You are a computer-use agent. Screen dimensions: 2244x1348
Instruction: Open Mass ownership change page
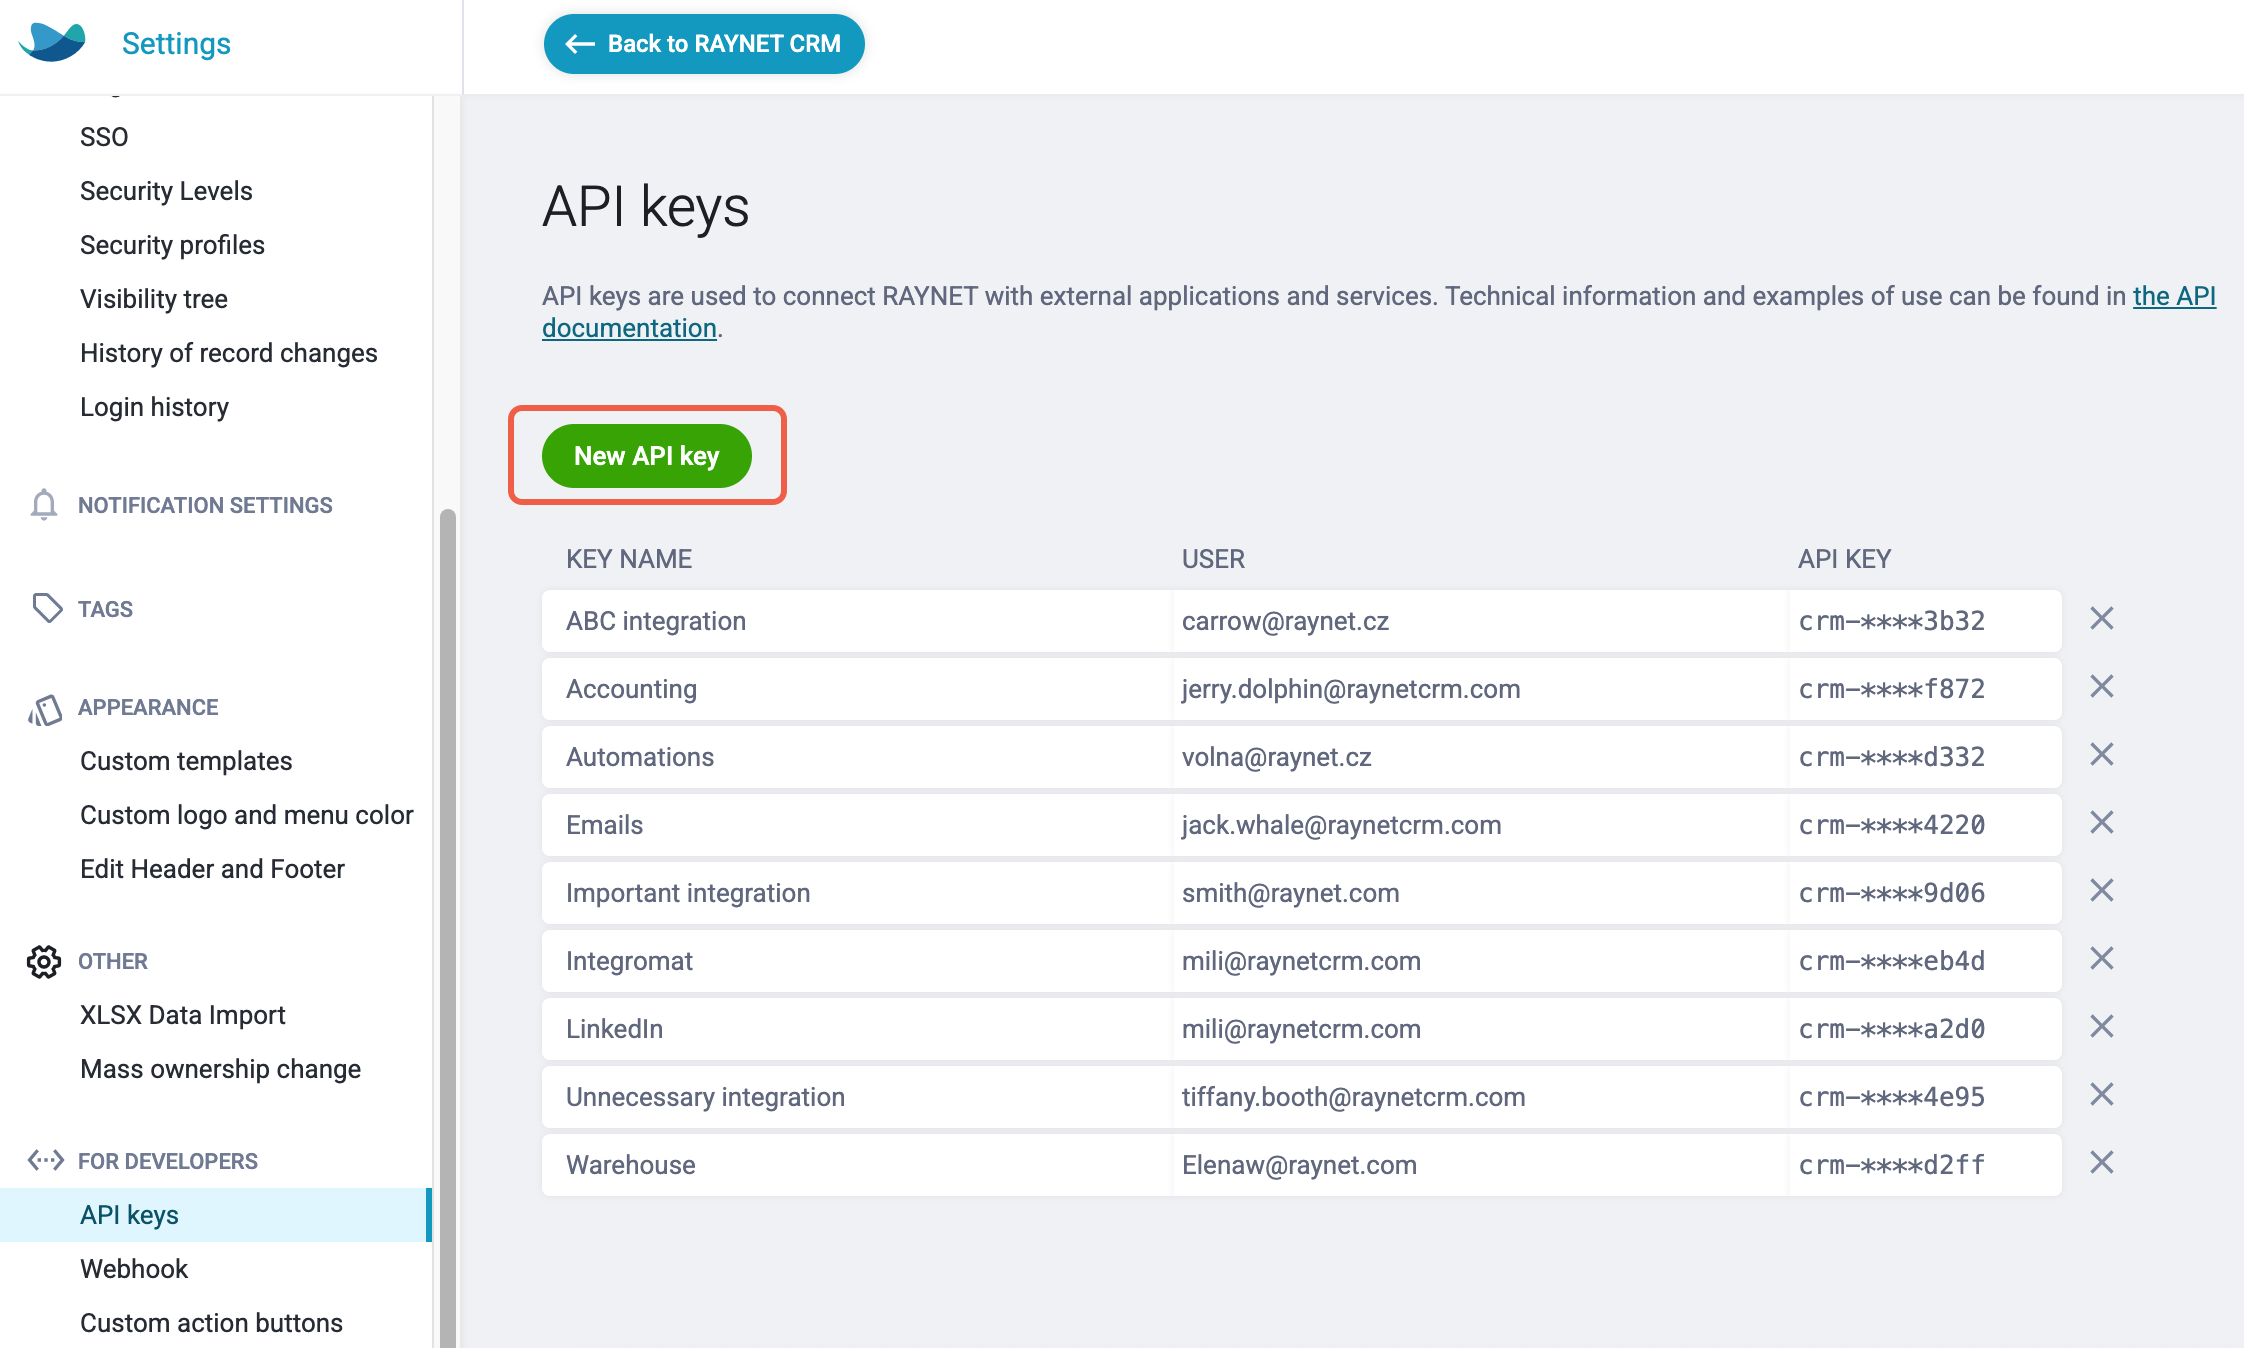220,1069
